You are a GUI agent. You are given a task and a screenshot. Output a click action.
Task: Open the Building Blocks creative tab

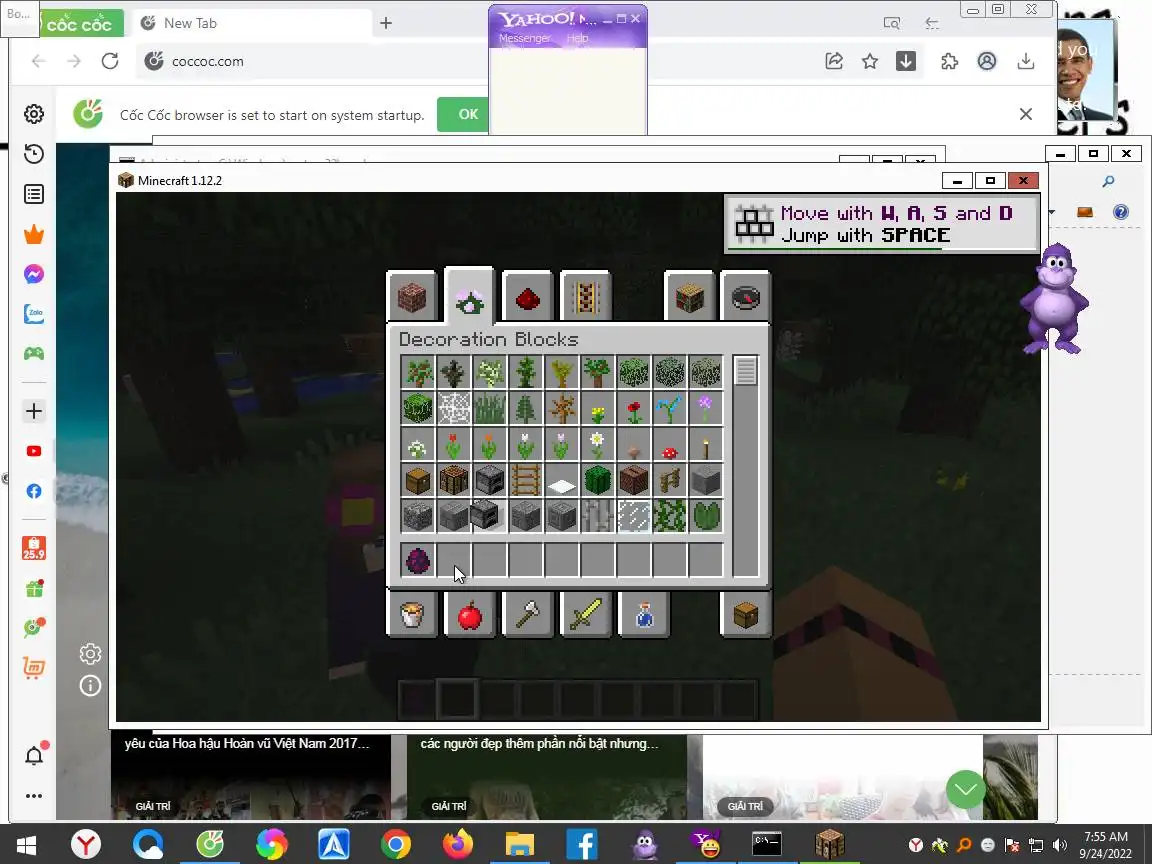411,296
